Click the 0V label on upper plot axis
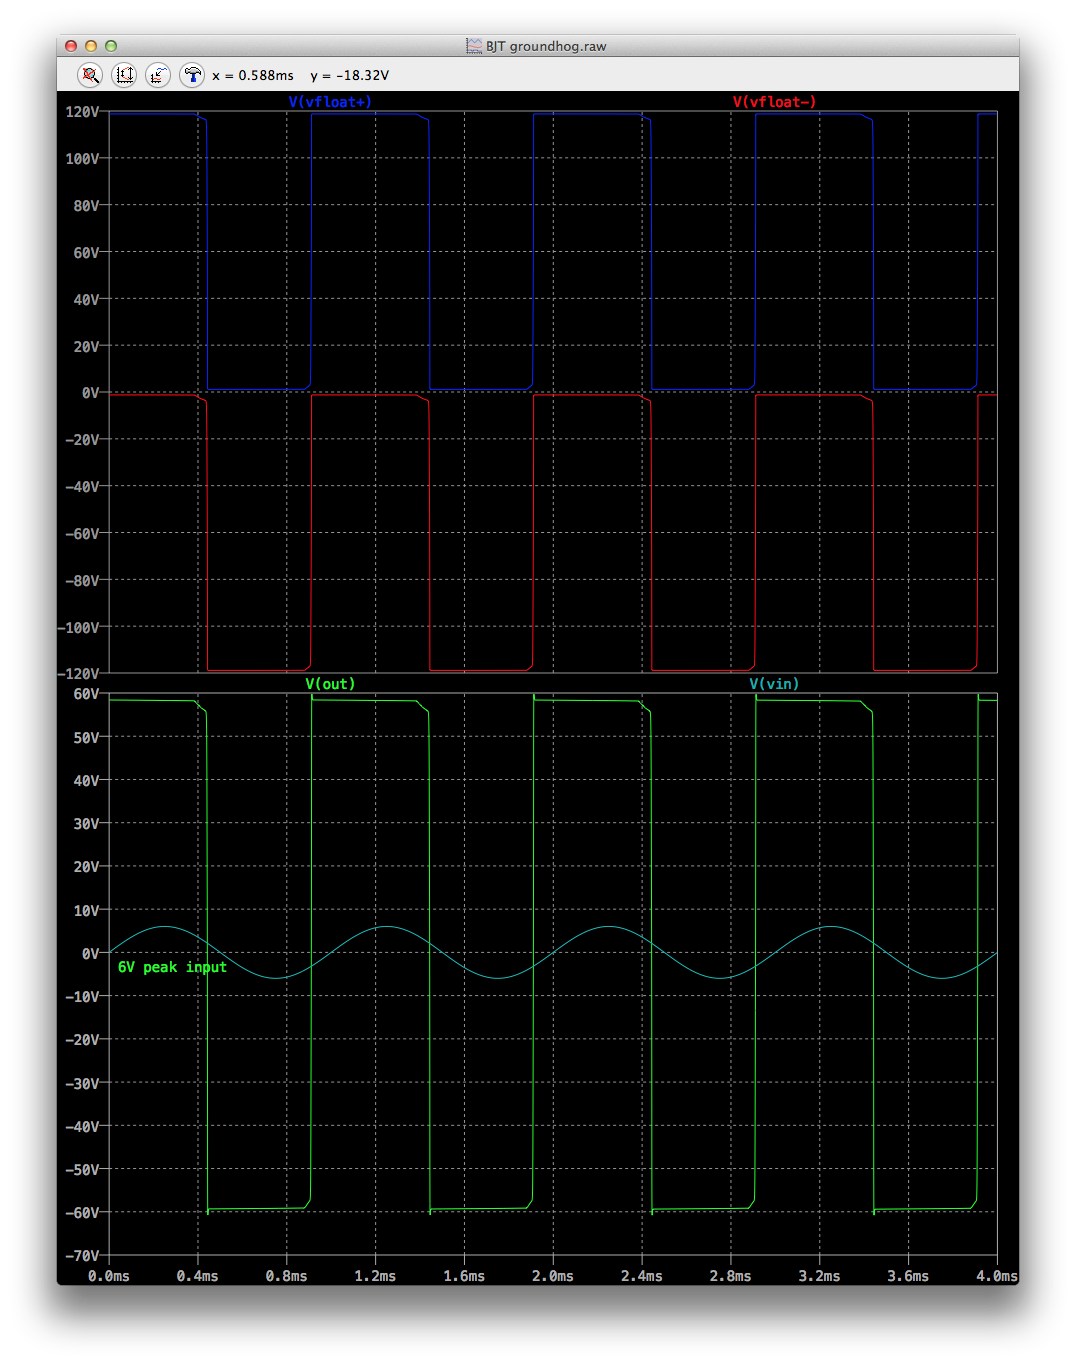This screenshot has width=1076, height=1364. tap(90, 393)
